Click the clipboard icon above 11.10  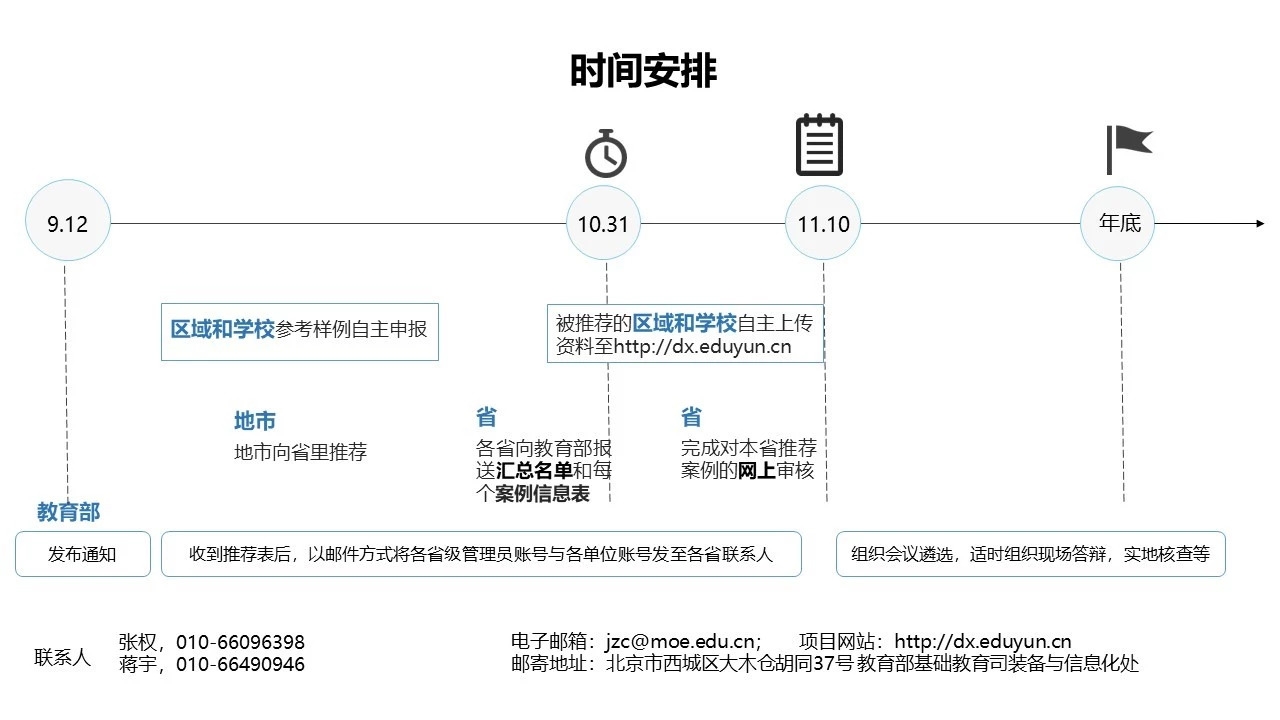(x=819, y=145)
